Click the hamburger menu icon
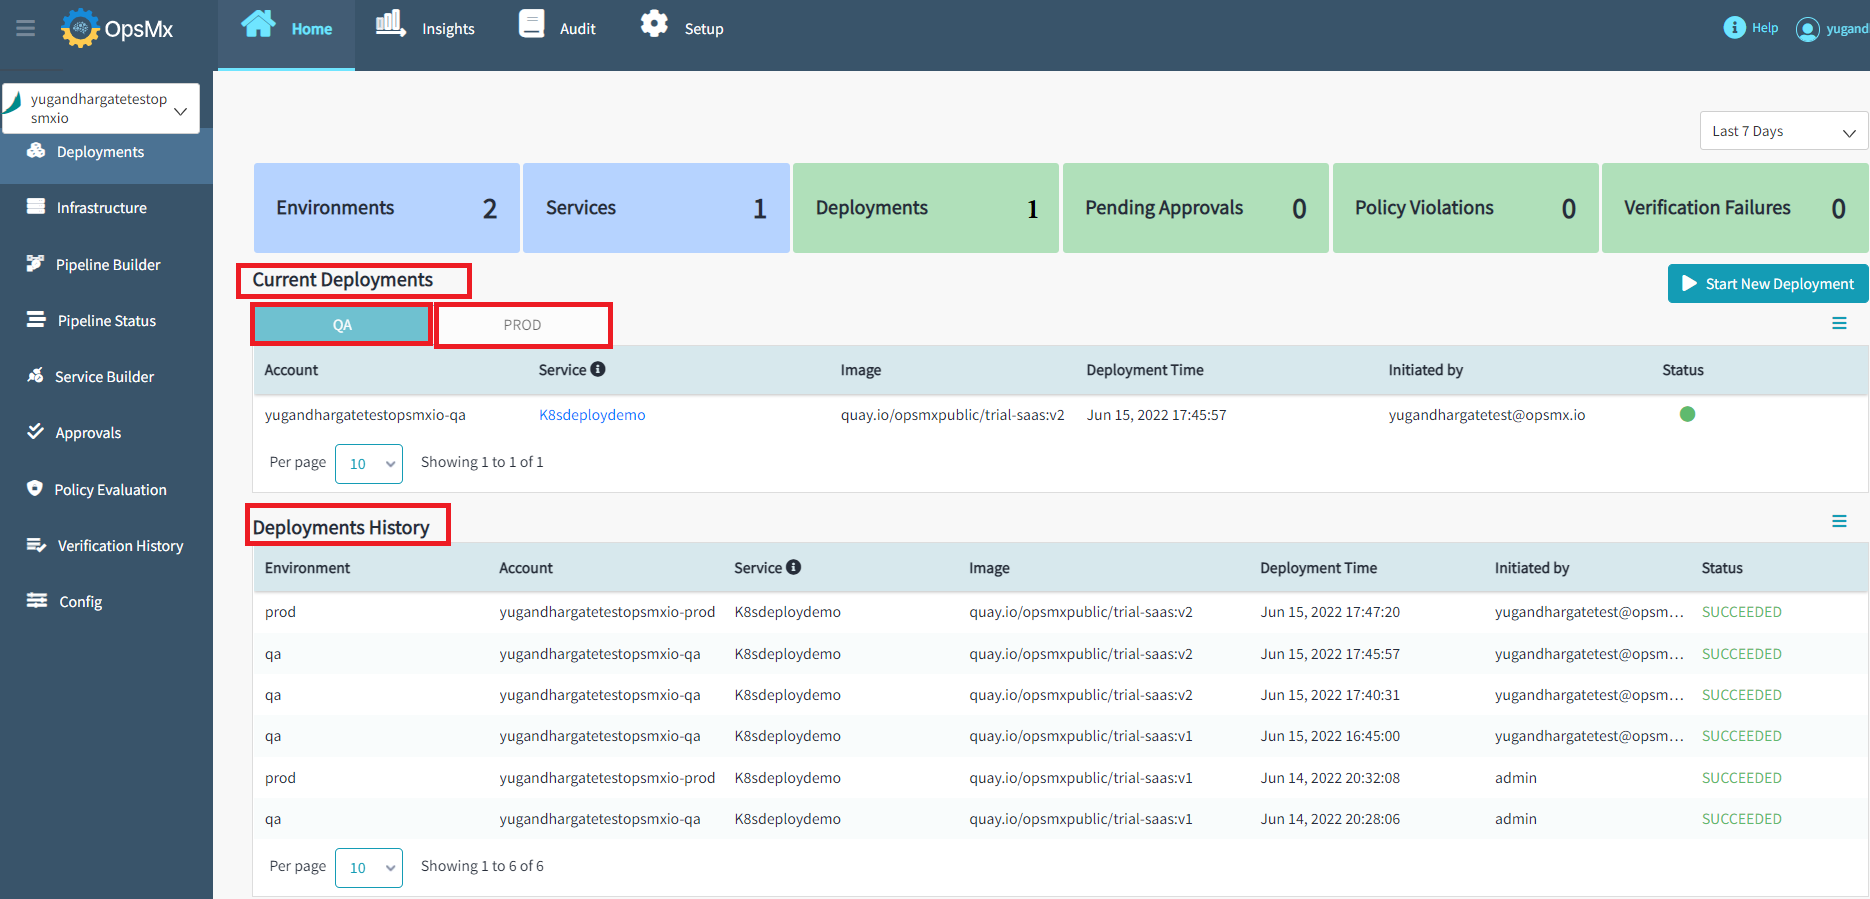The width and height of the screenshot is (1870, 899). [x=26, y=29]
